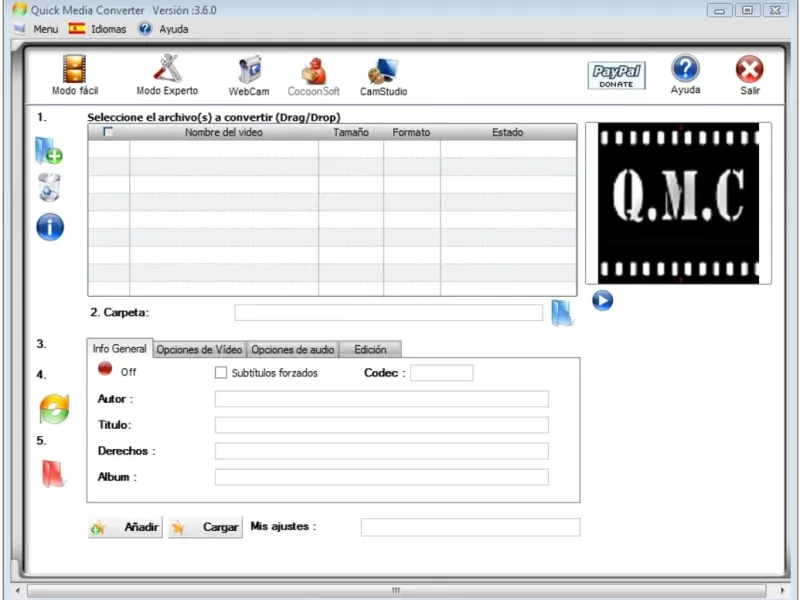800x600 pixels.
Task: Switch to Opciones de Vídeo tab
Action: [199, 349]
